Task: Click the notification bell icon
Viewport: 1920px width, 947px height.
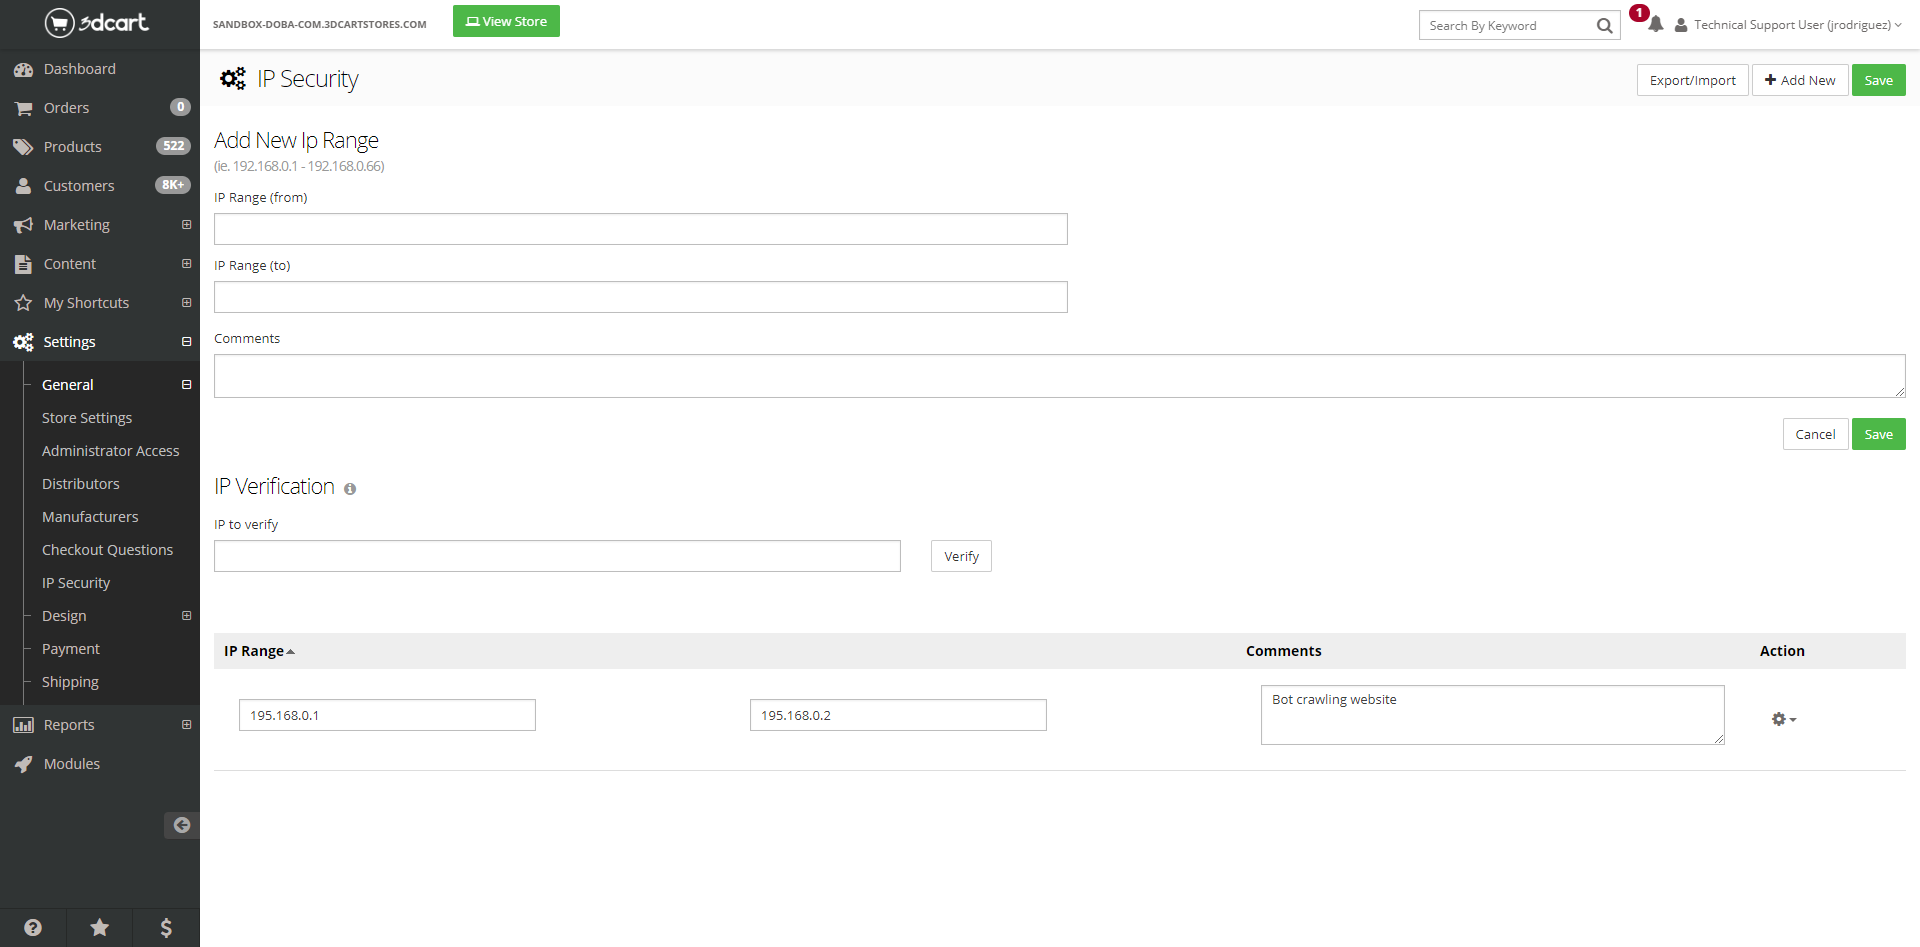Action: (1655, 25)
